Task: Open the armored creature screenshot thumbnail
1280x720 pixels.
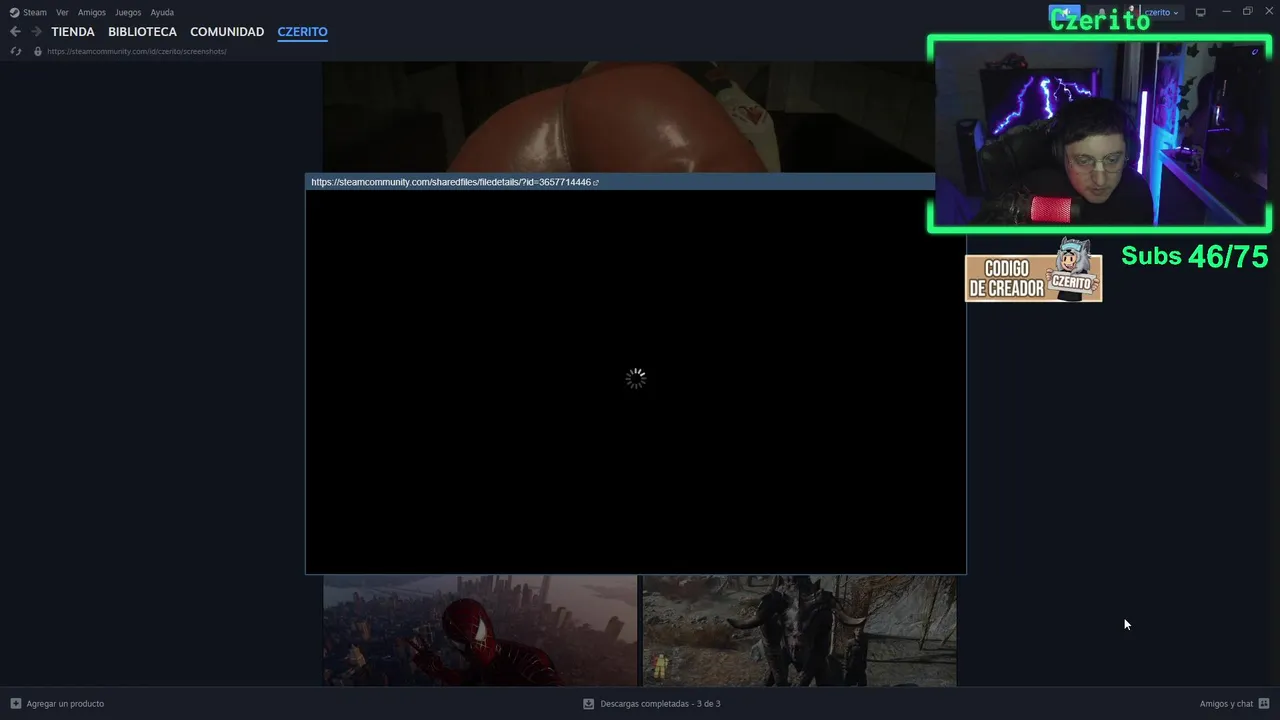Action: [799, 630]
